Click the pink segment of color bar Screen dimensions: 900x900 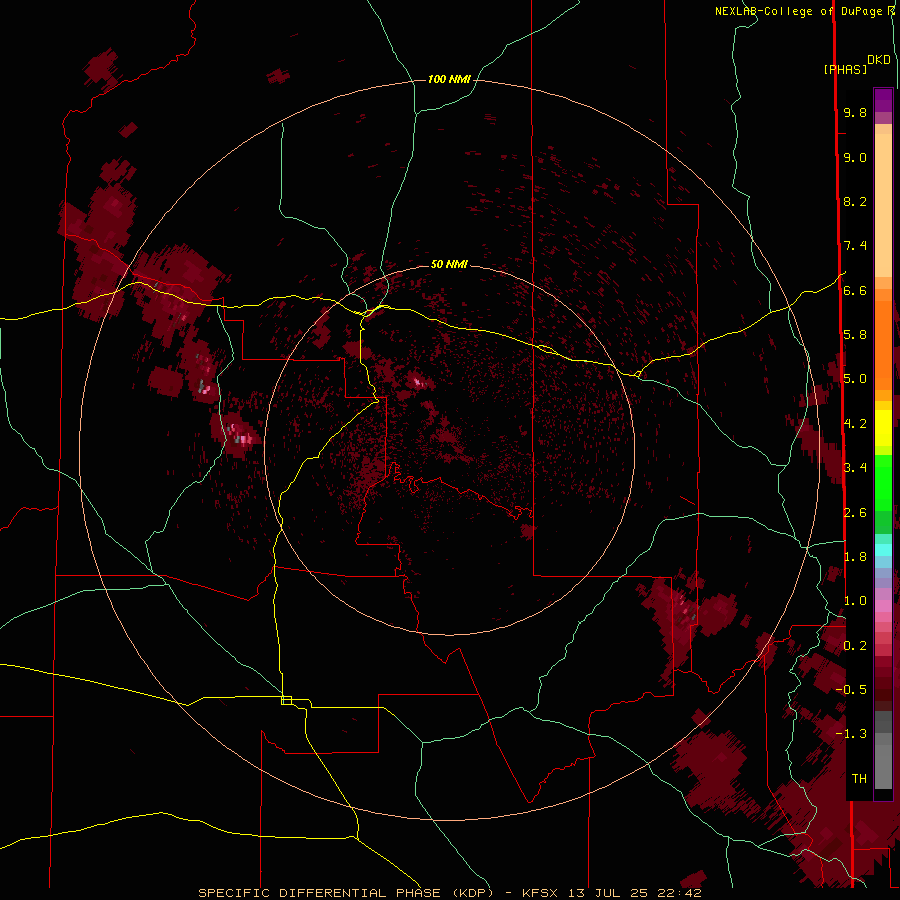(x=883, y=606)
